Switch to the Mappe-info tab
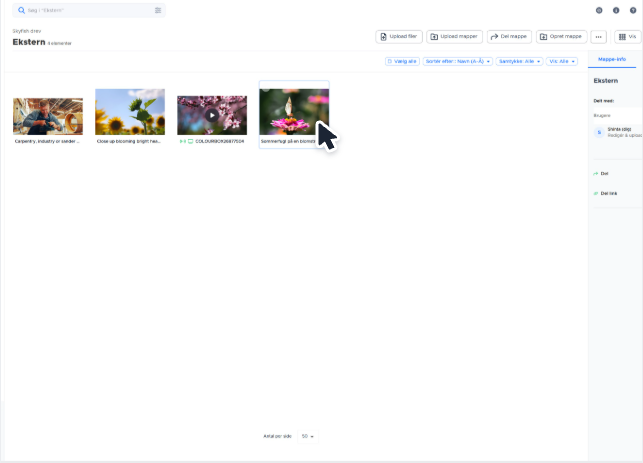Screen dimensions: 643x463 [612, 59]
